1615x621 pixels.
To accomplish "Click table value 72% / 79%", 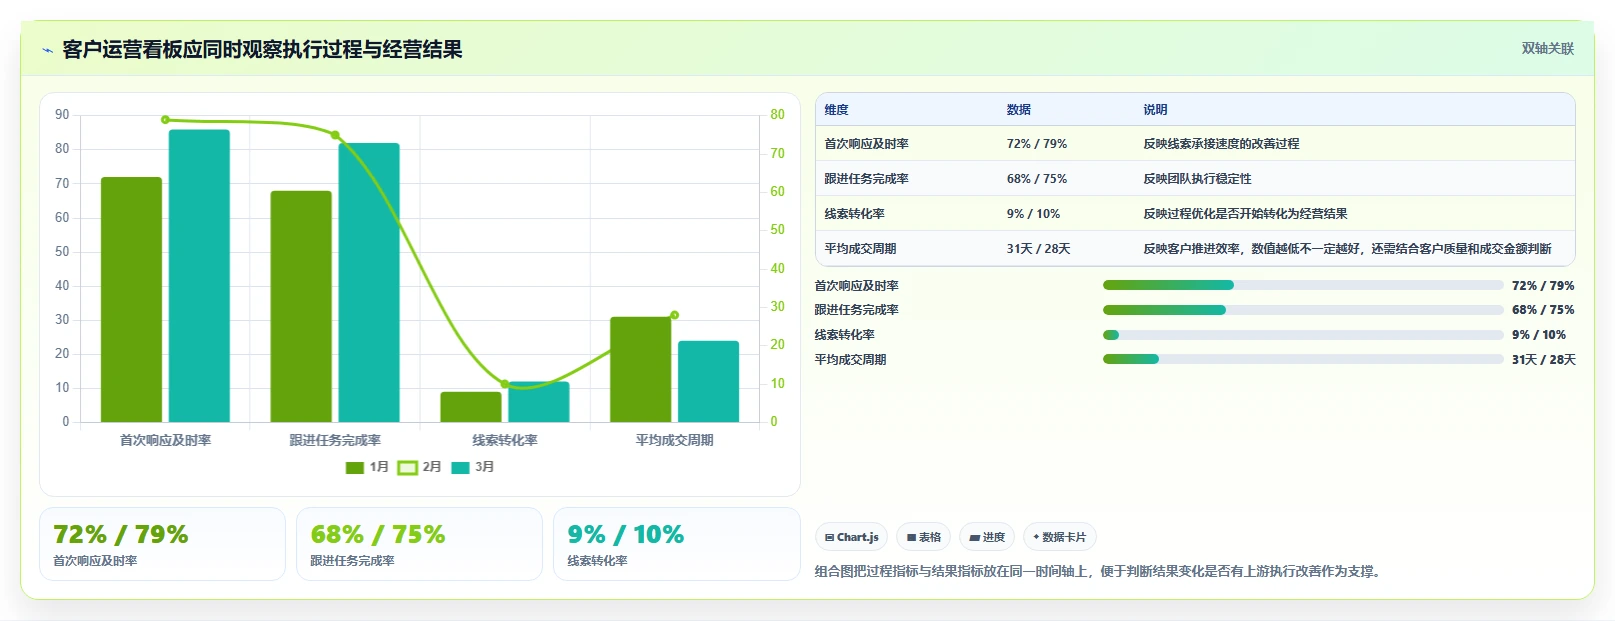I will [x=1036, y=144].
